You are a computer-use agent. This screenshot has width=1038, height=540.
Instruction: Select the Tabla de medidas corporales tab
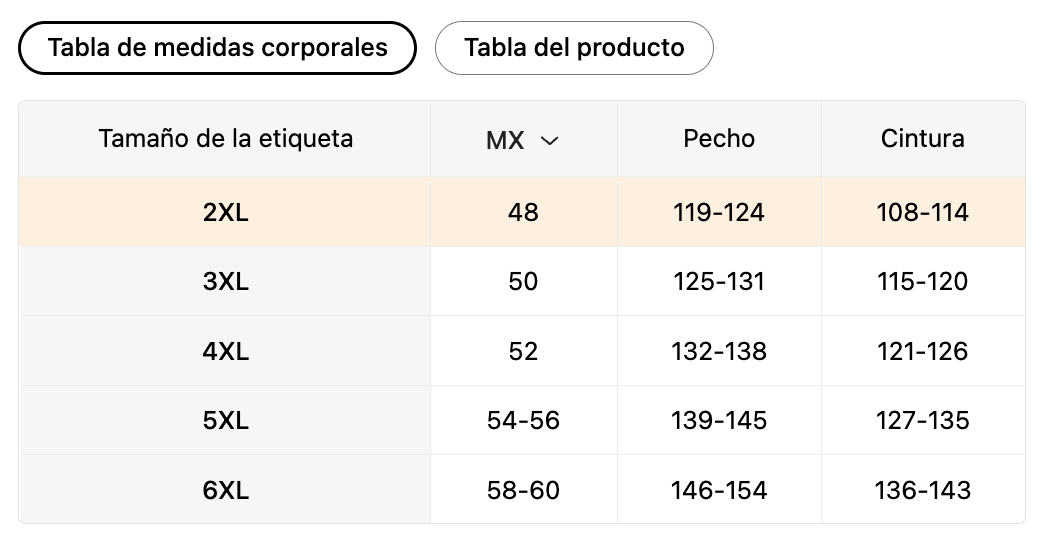click(217, 48)
